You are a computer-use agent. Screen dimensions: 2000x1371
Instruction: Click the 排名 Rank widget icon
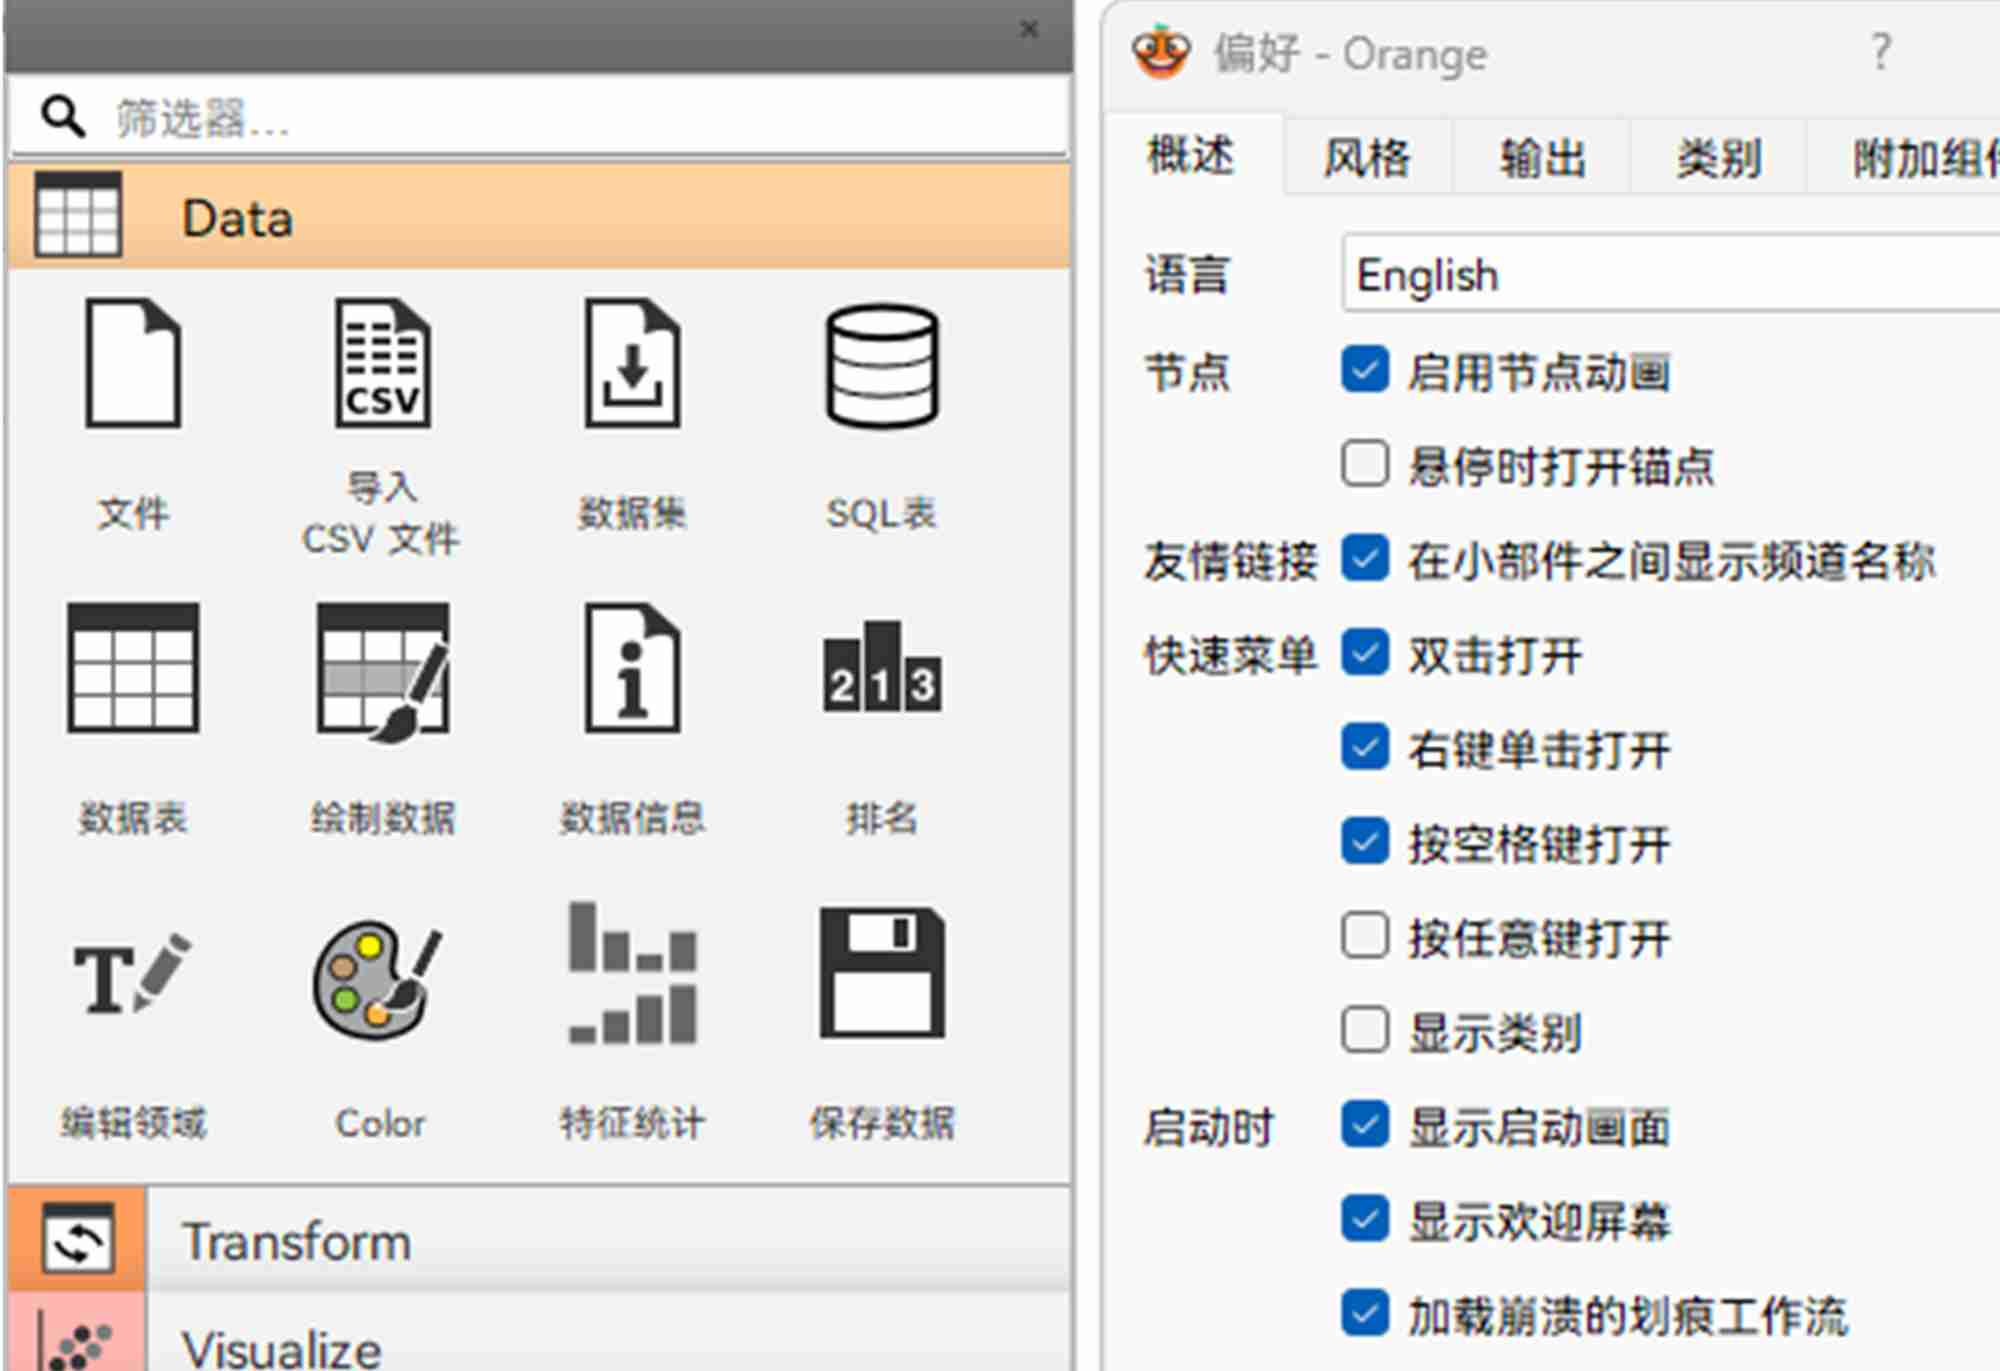pos(881,668)
